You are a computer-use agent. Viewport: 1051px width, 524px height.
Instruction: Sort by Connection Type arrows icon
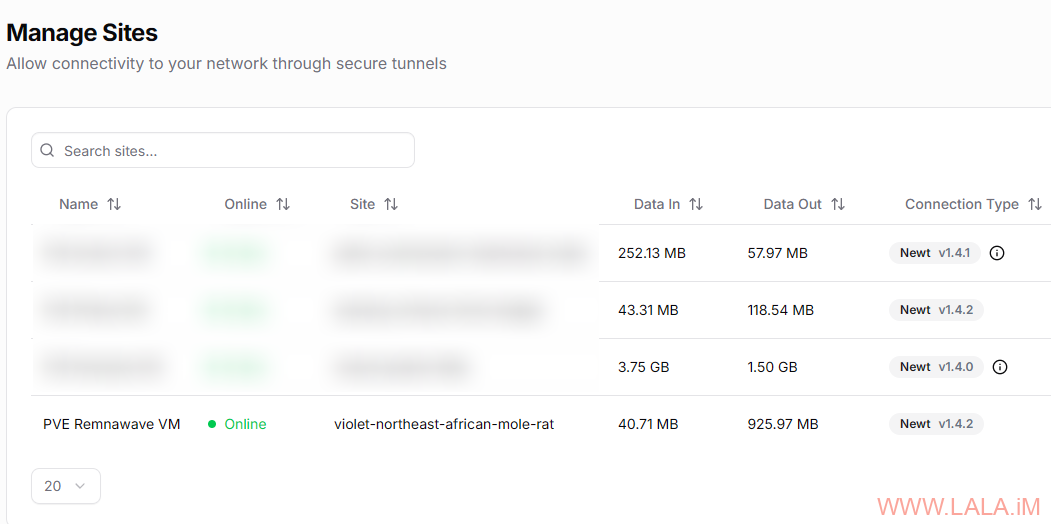pyautogui.click(x=1035, y=204)
